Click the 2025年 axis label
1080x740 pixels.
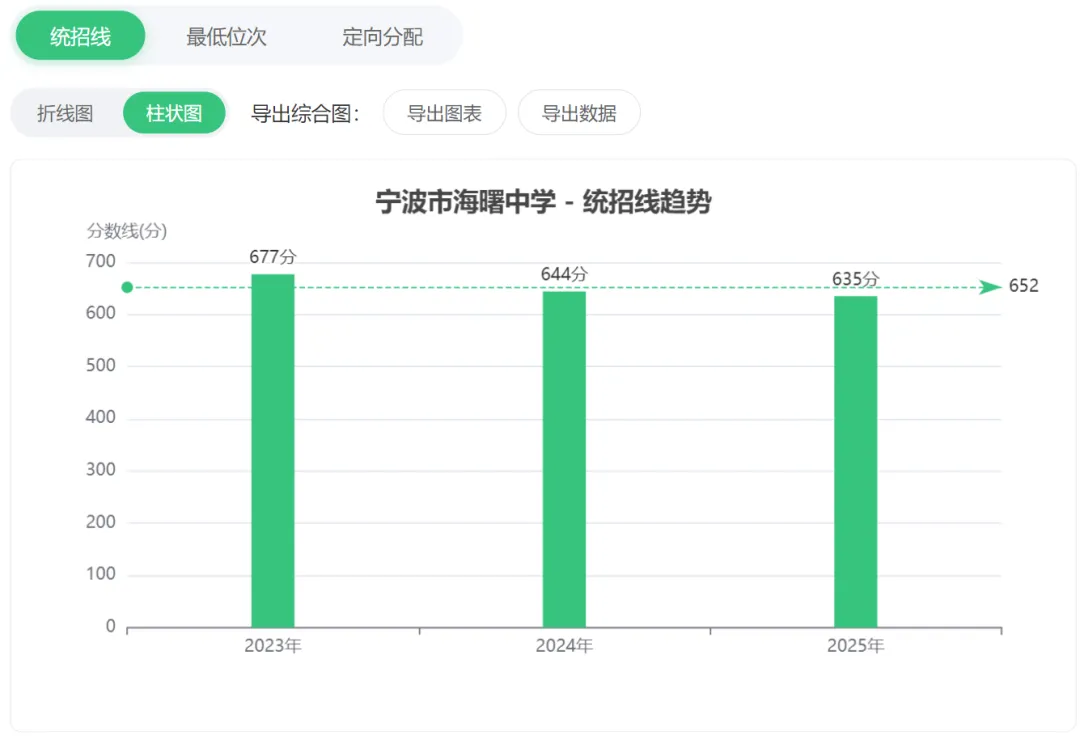855,646
